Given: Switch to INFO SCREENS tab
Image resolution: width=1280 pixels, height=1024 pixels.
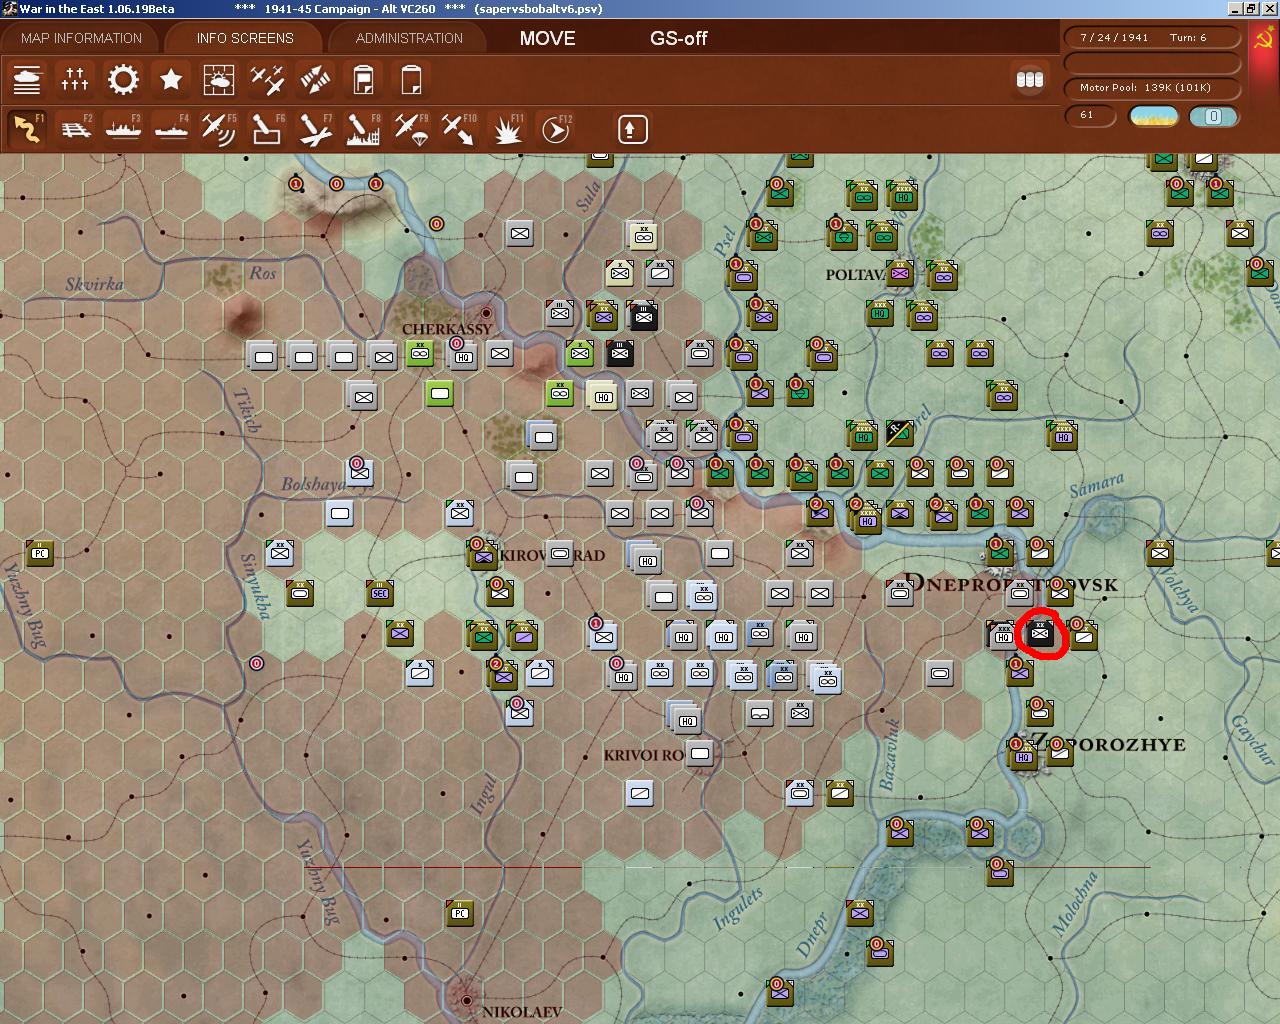Looking at the screenshot, I should tap(245, 38).
